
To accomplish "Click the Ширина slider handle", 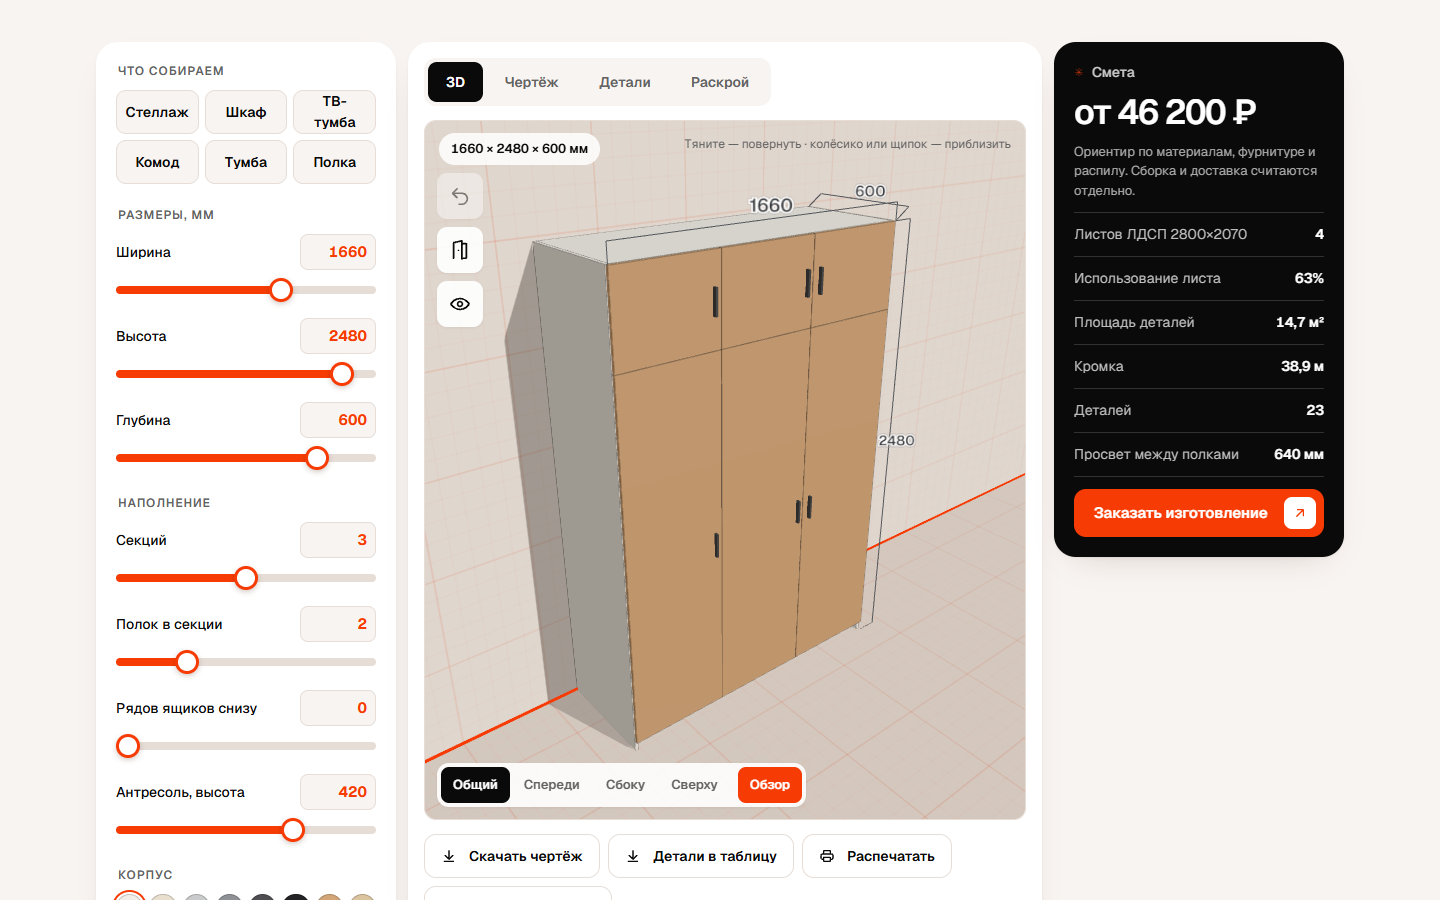I will pos(281,290).
